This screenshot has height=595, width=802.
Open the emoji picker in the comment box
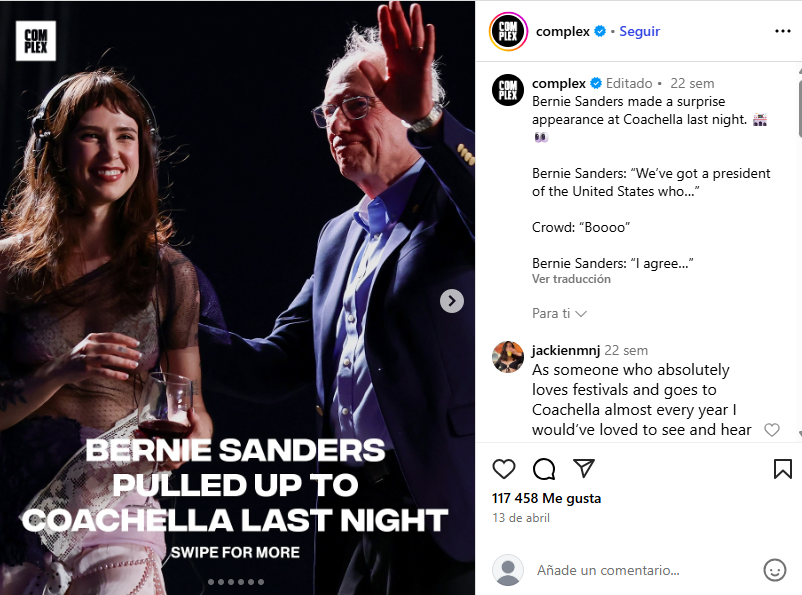775,570
